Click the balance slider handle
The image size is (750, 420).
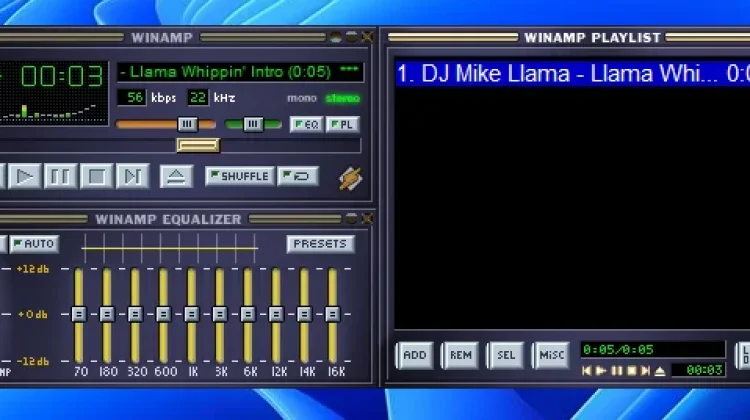[253, 124]
